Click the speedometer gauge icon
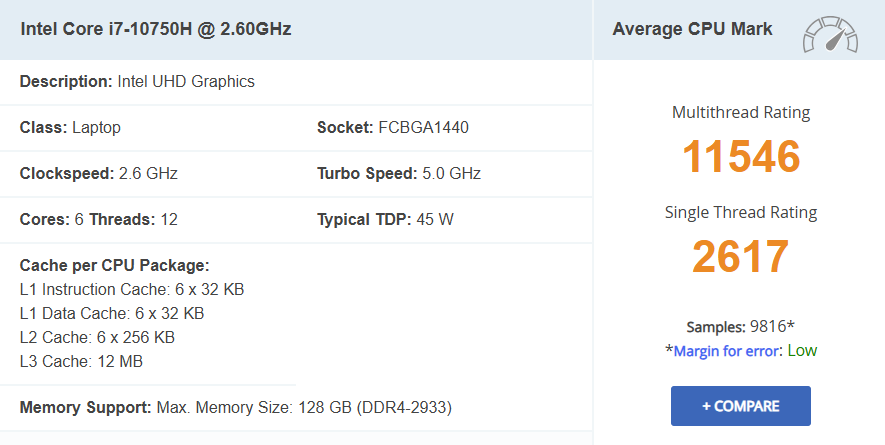 (x=829, y=34)
